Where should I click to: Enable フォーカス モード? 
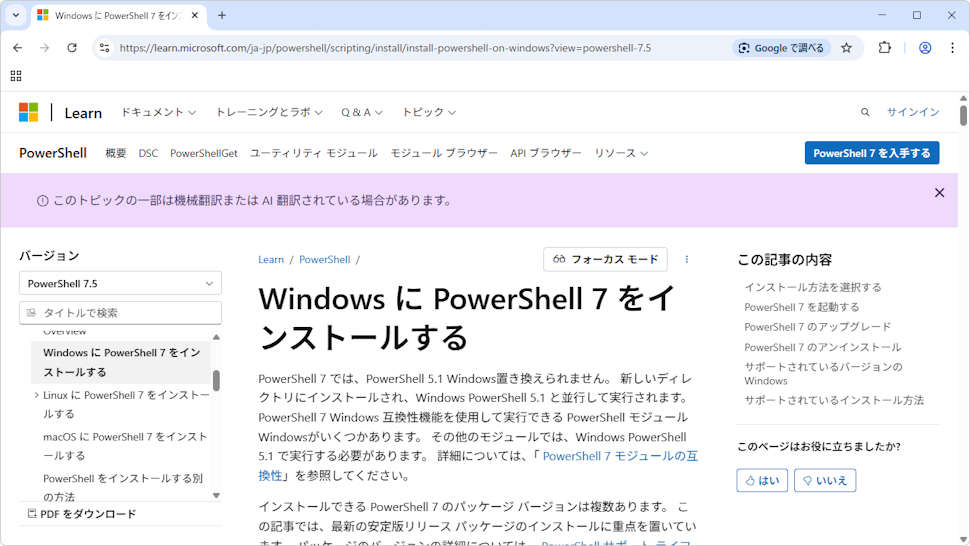[605, 259]
